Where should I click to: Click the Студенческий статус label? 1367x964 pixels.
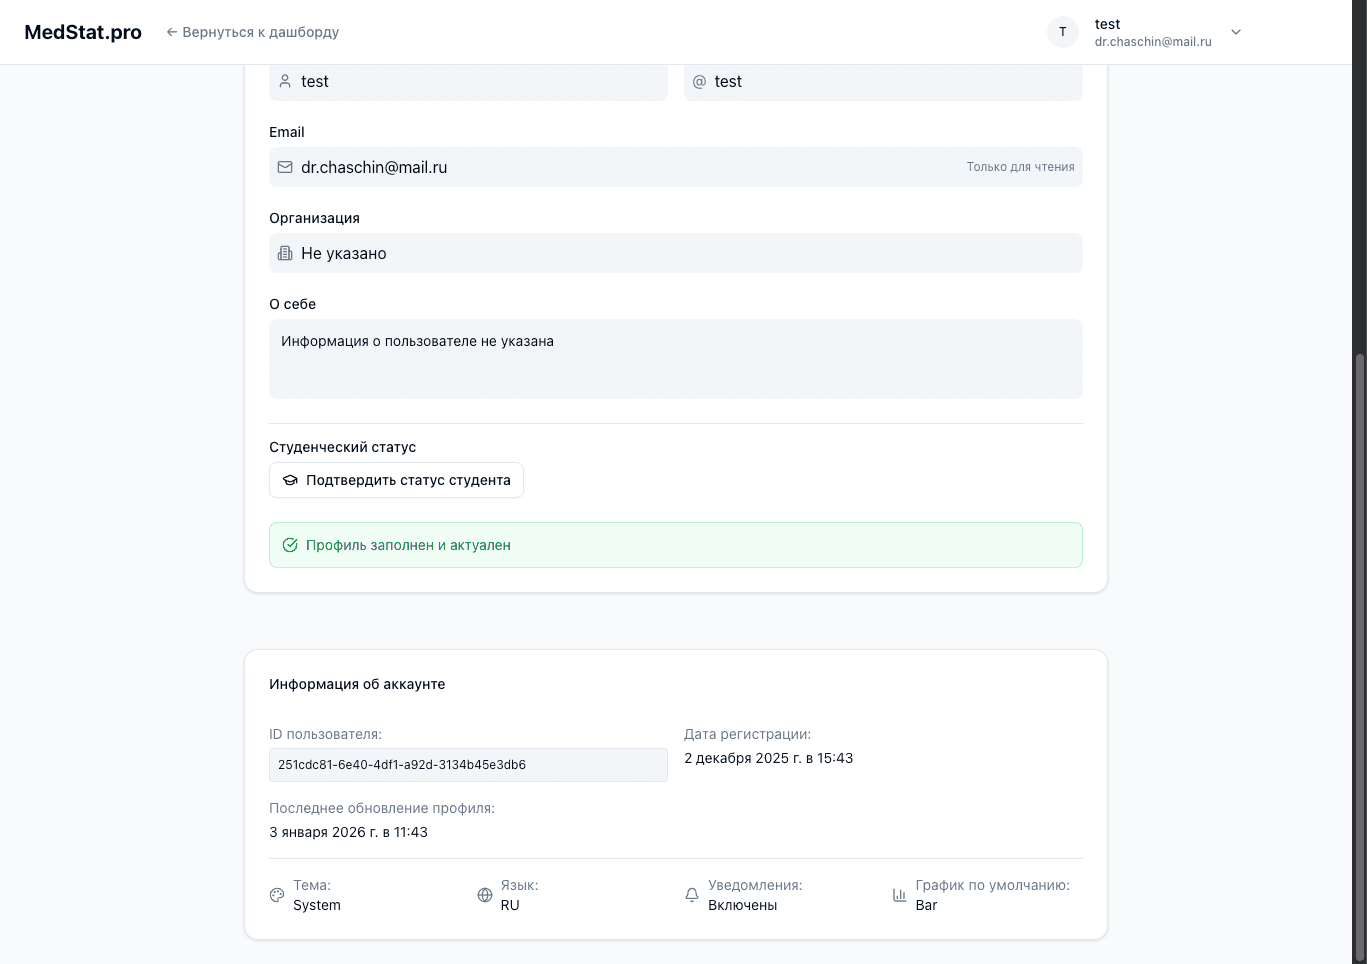pyautogui.click(x=342, y=447)
